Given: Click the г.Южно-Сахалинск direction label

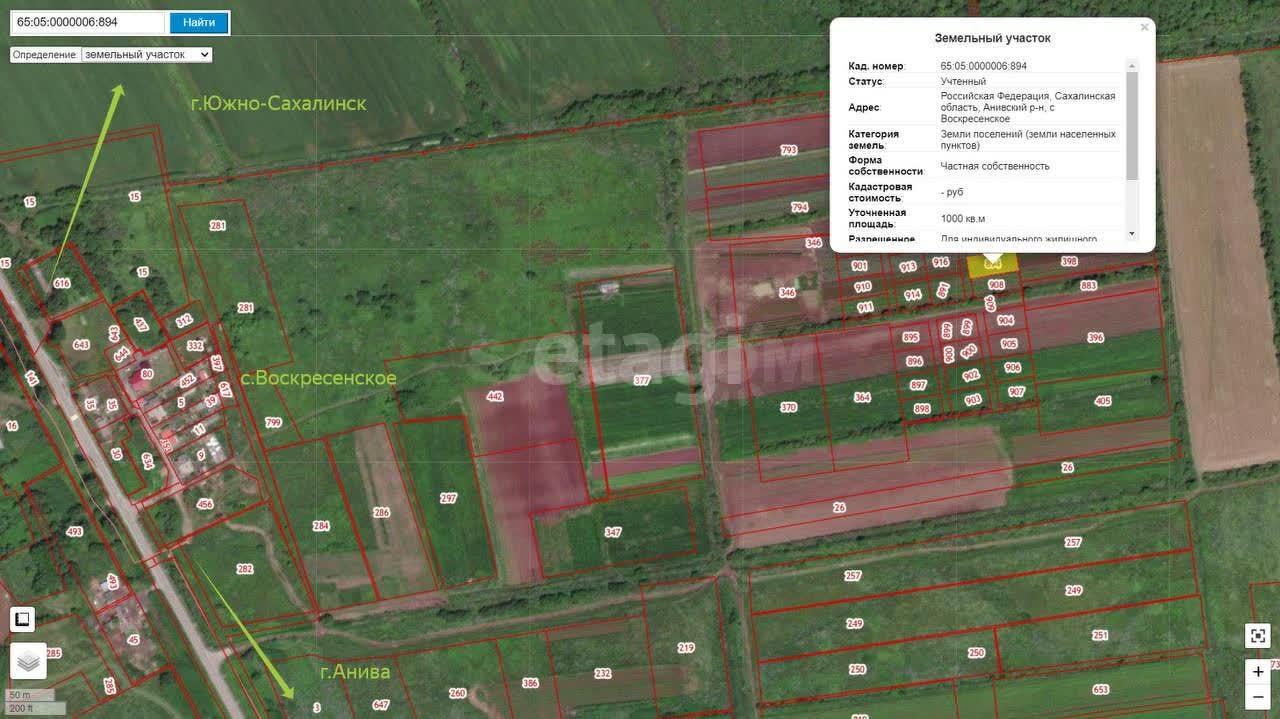Looking at the screenshot, I should [278, 103].
